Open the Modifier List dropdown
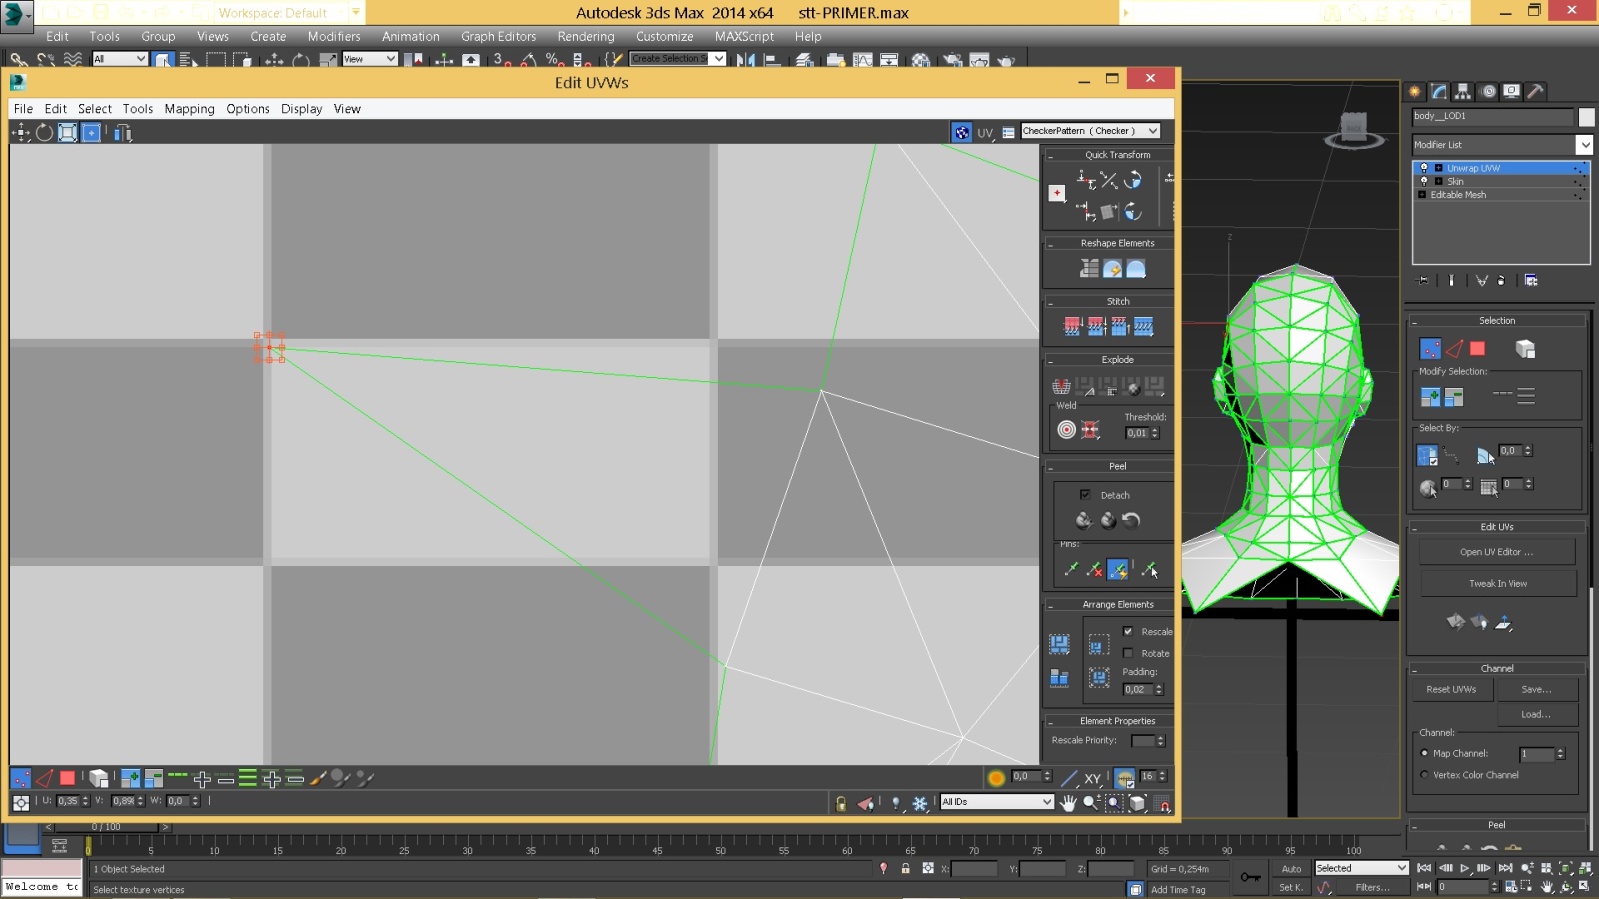1599x899 pixels. pyautogui.click(x=1502, y=145)
